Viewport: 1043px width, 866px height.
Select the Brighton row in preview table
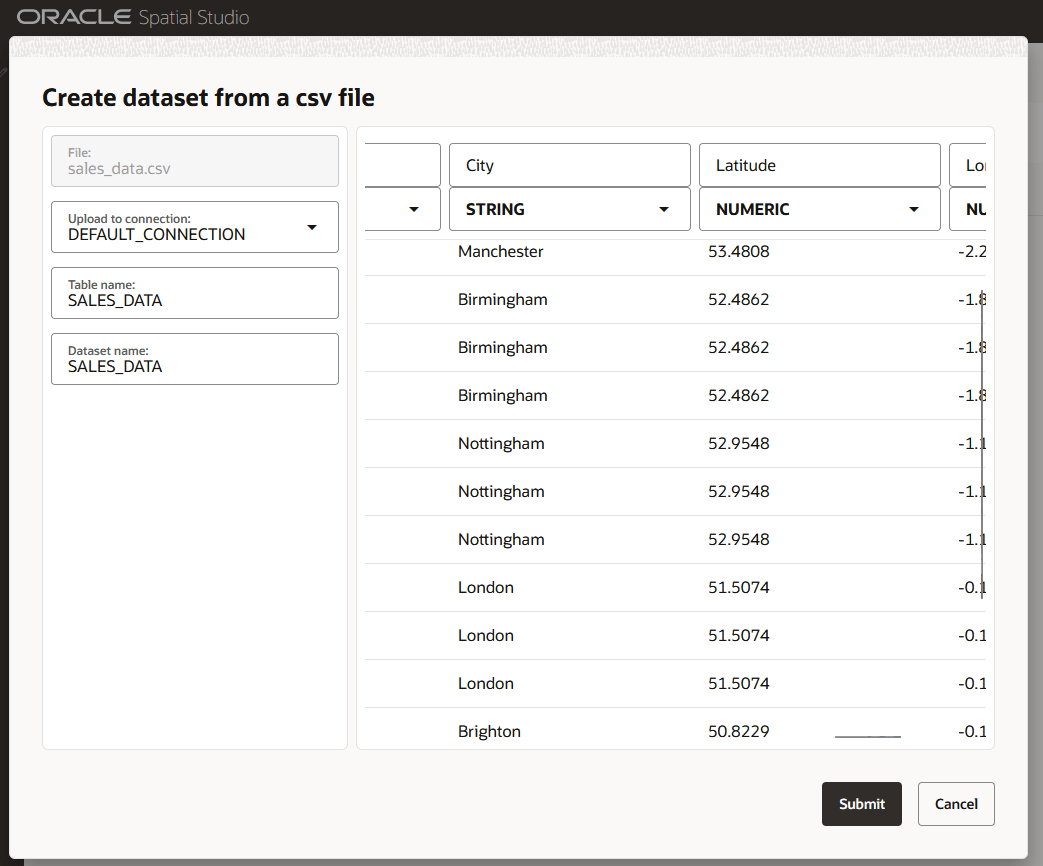(675, 732)
